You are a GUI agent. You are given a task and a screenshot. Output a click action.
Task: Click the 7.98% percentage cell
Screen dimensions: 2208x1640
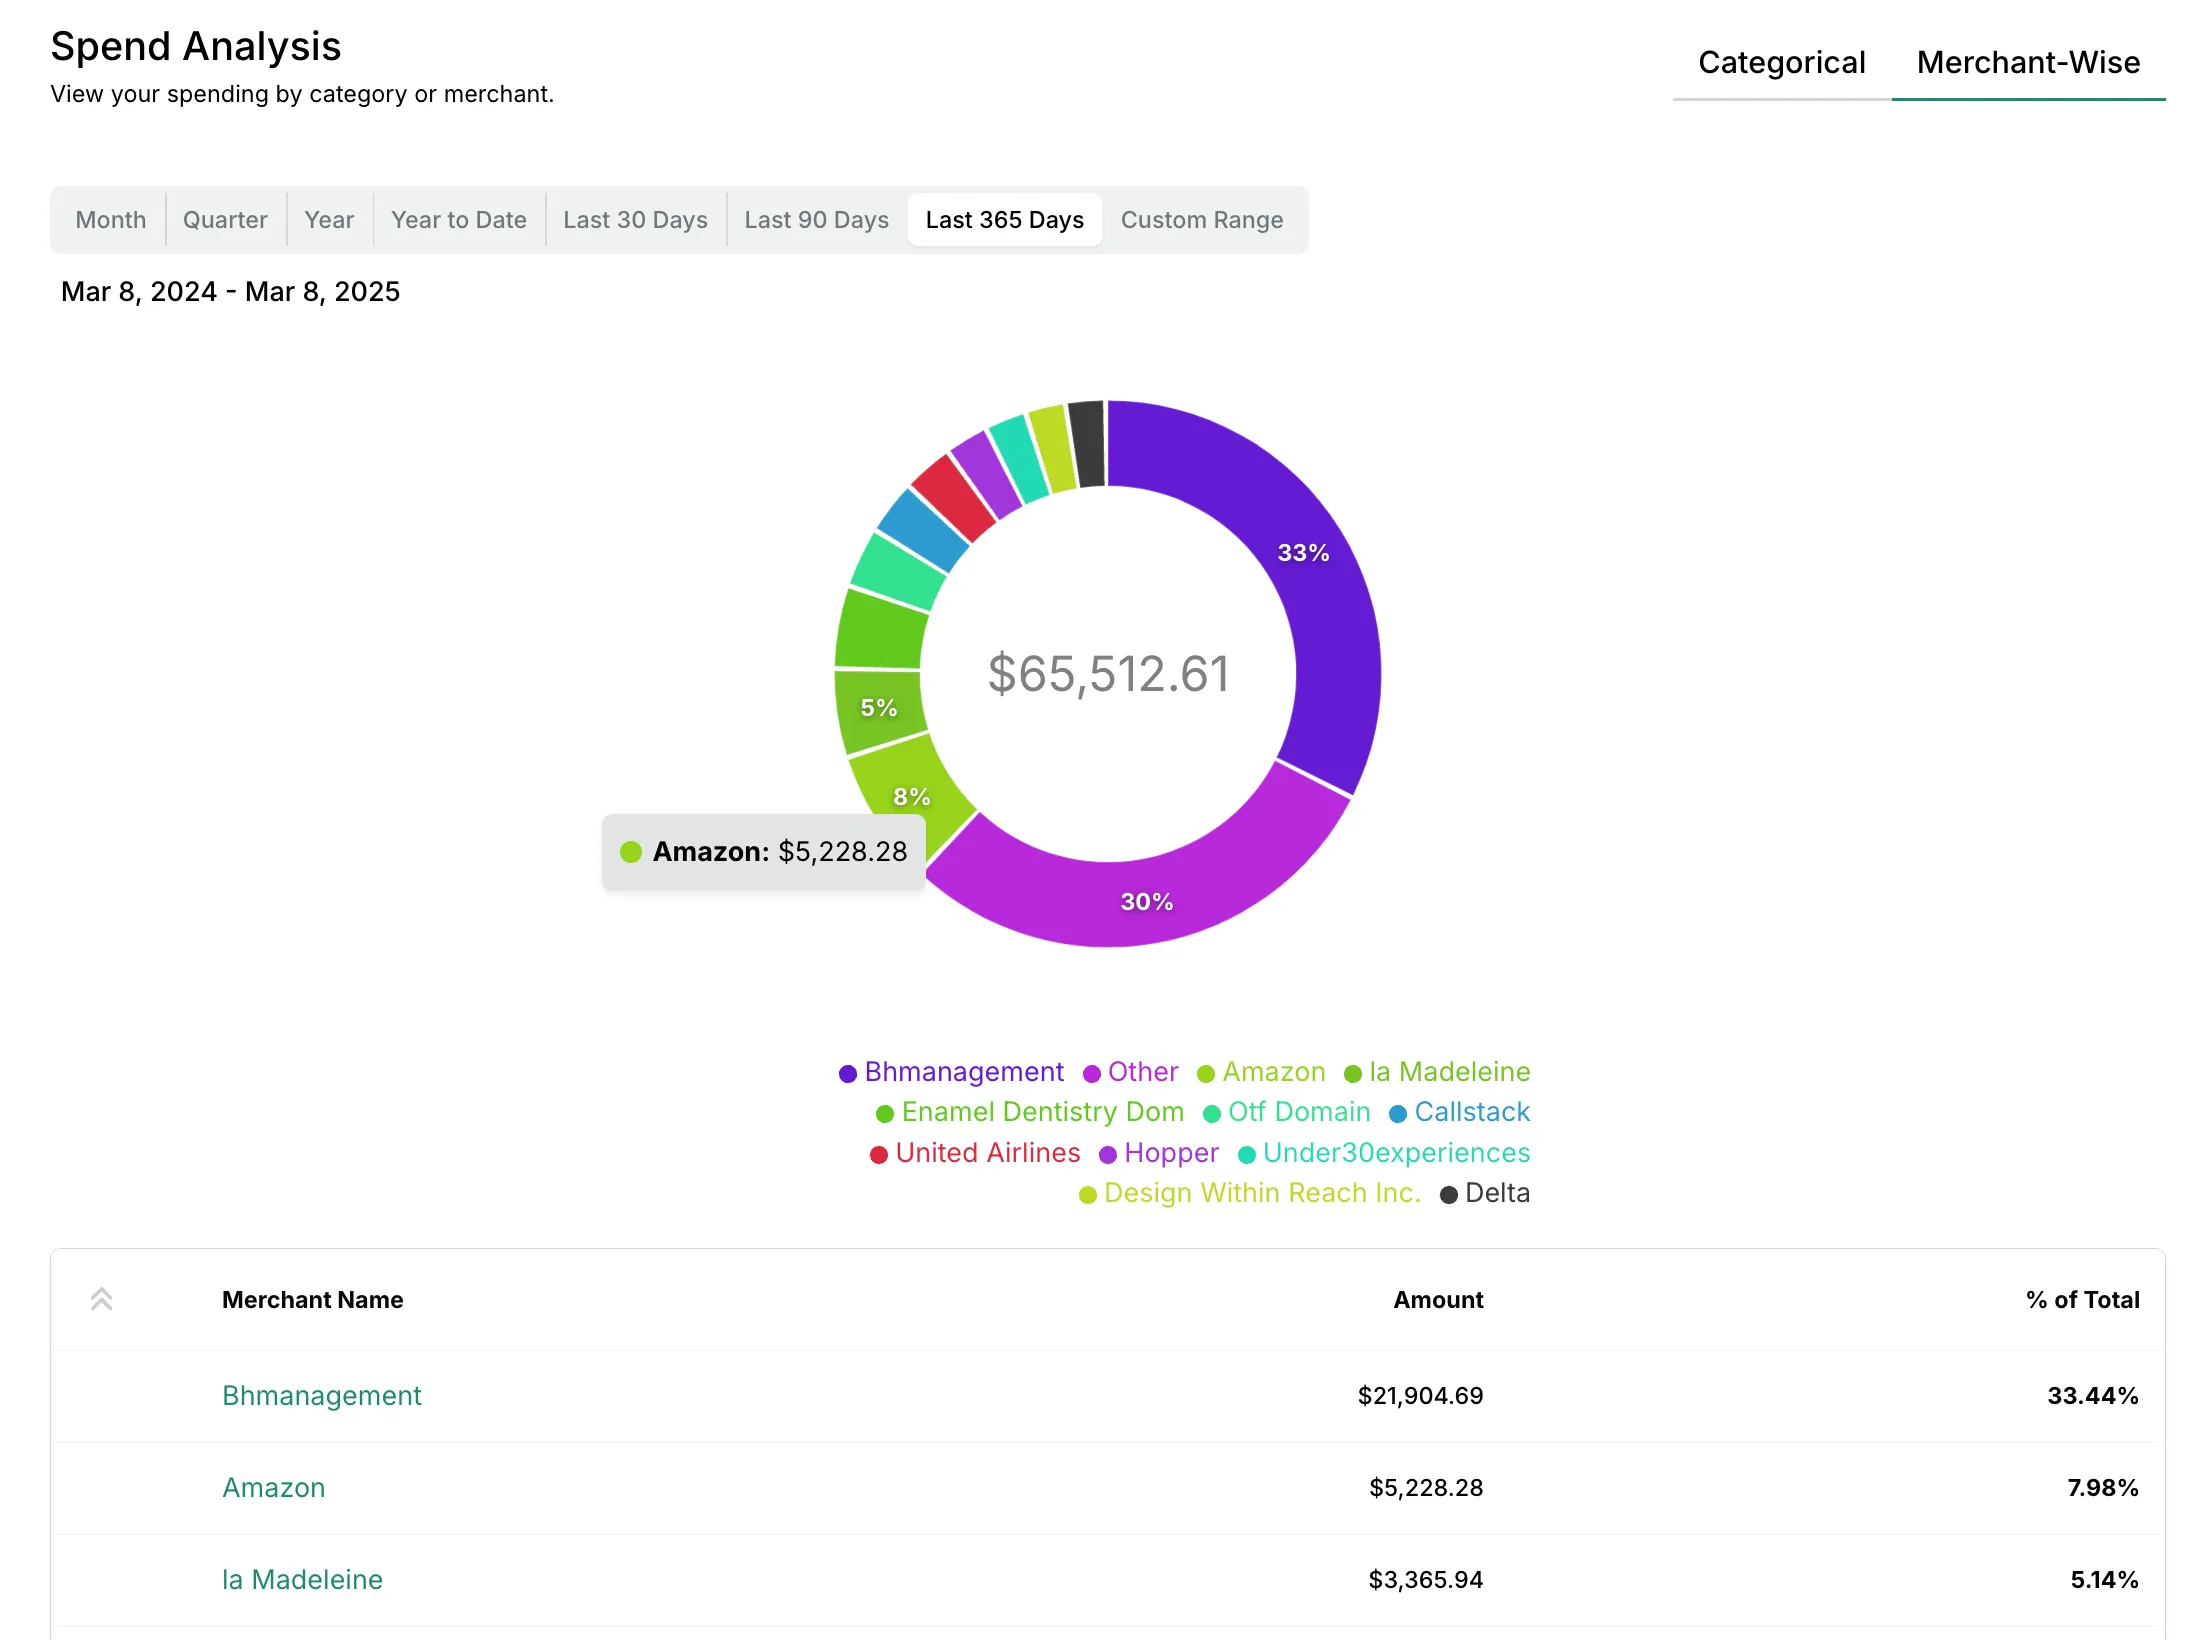2103,1488
